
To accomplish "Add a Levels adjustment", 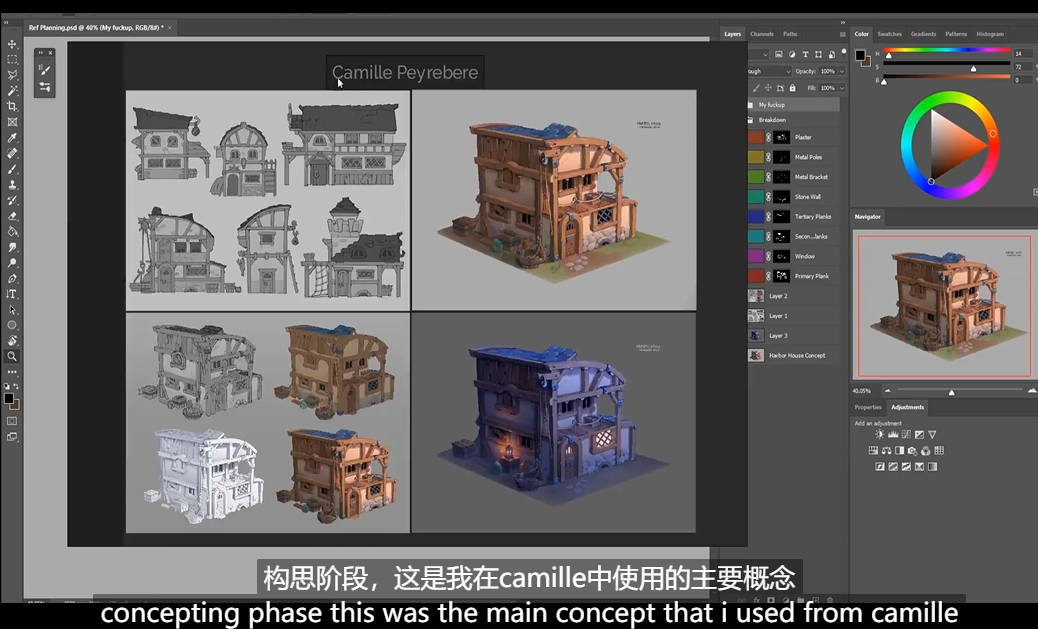I will pos(892,434).
